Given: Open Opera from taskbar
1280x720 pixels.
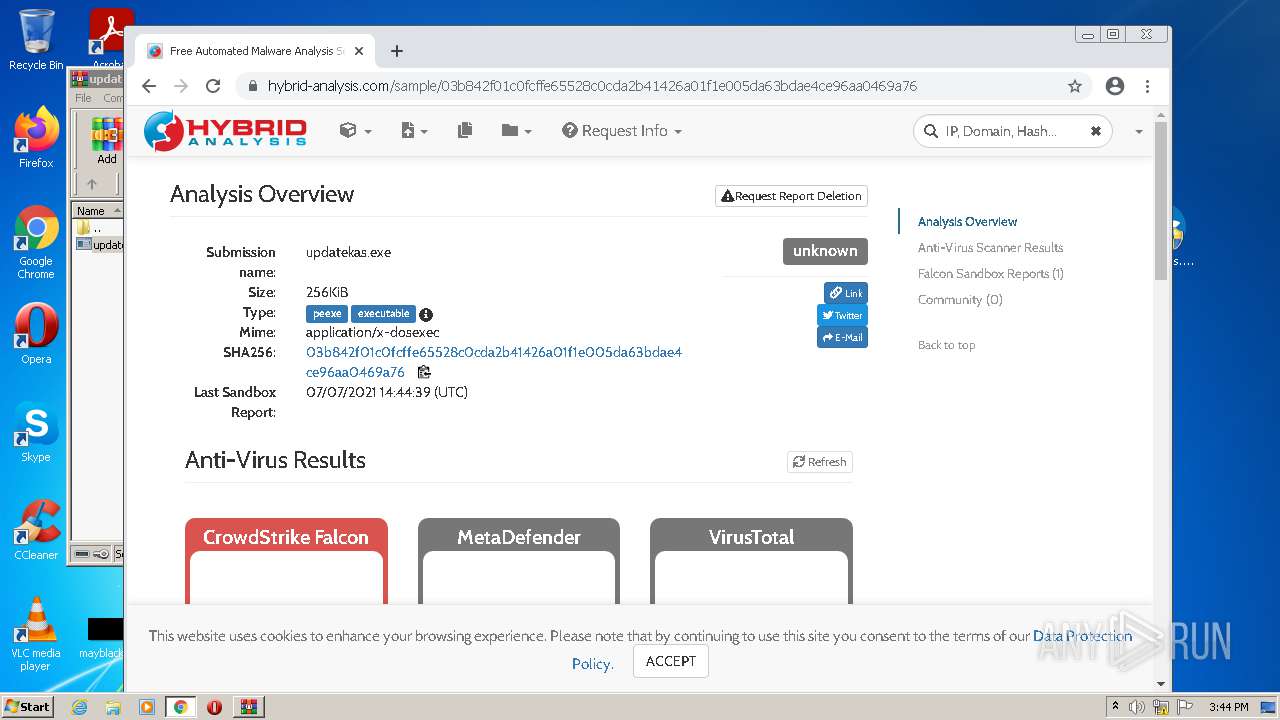Looking at the screenshot, I should click(214, 707).
